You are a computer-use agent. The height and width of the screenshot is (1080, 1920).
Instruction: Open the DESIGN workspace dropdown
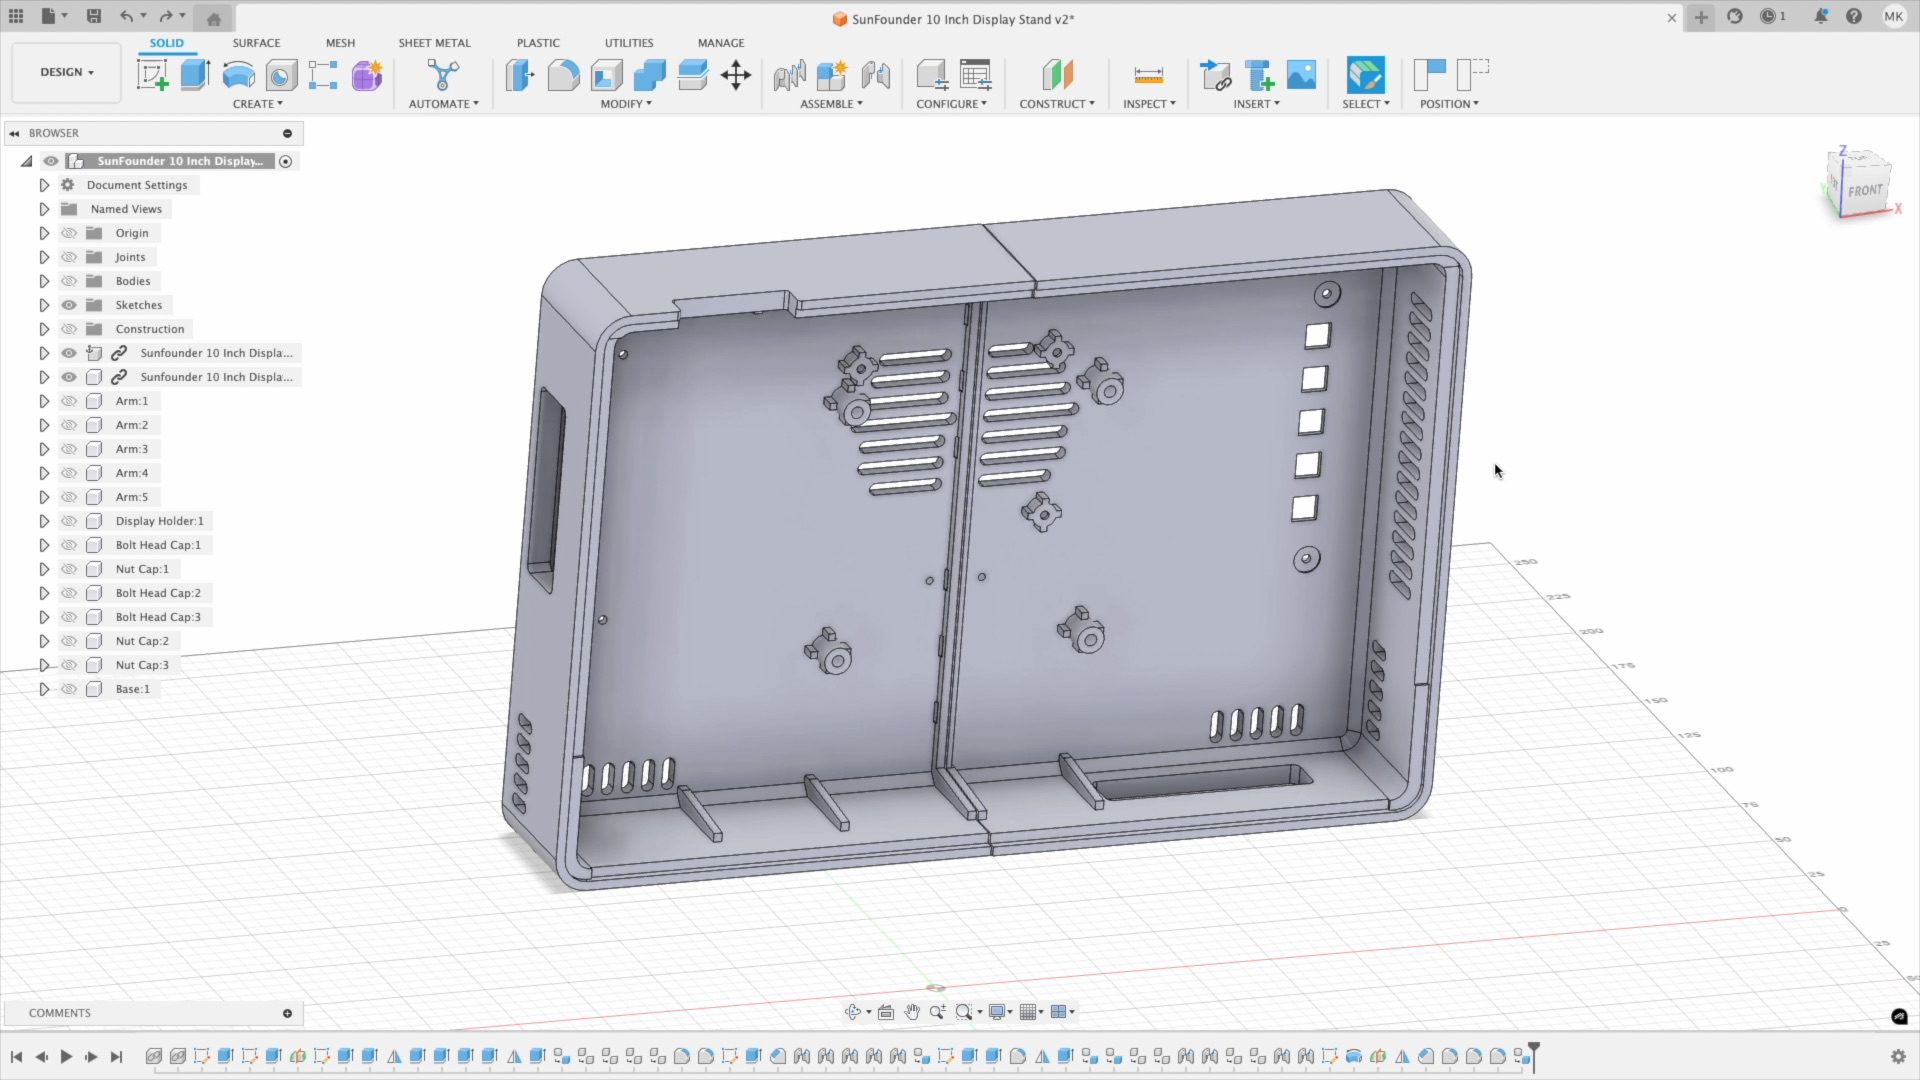(x=67, y=72)
